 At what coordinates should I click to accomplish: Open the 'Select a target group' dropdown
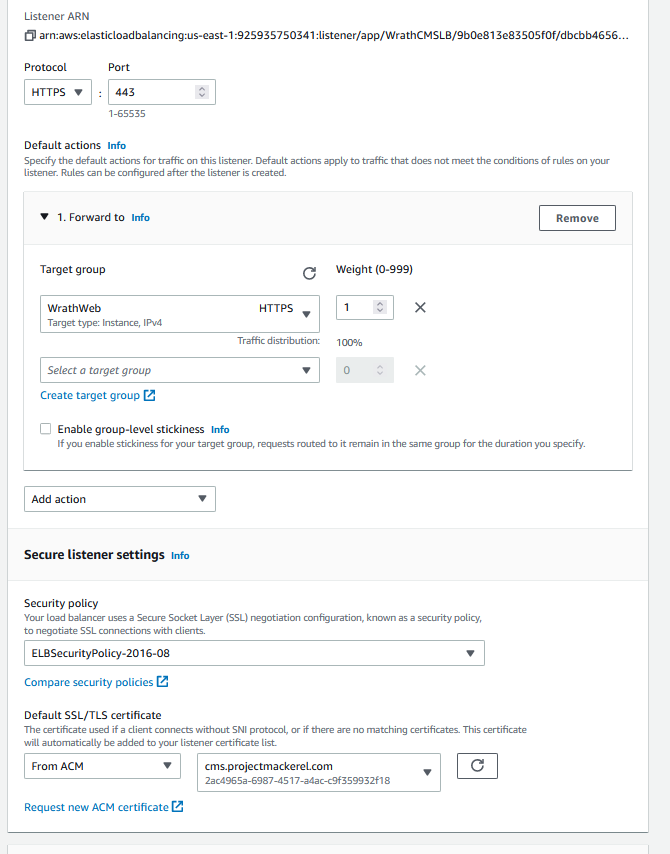[x=180, y=370]
